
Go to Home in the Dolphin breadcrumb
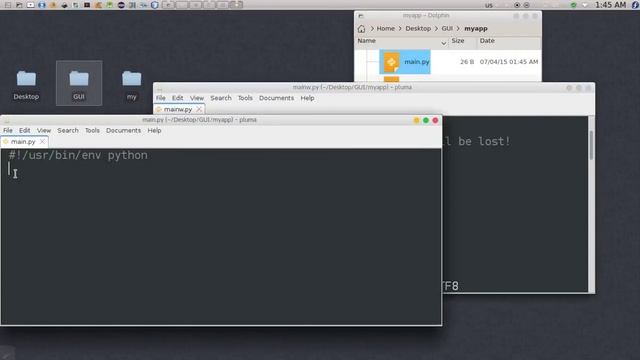386,29
